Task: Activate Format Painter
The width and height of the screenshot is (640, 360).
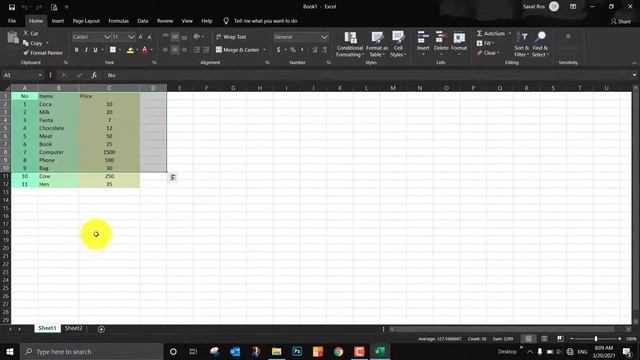Action: (43, 53)
